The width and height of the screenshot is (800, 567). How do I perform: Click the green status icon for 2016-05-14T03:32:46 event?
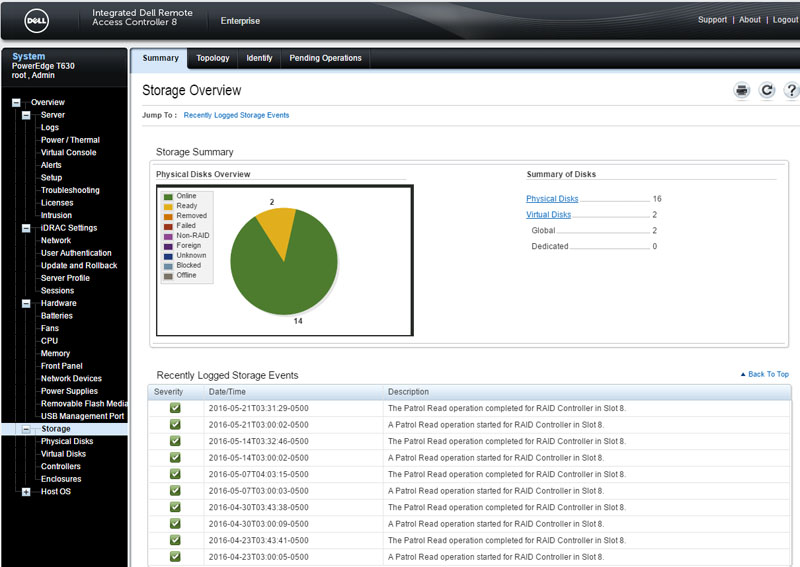click(175, 441)
